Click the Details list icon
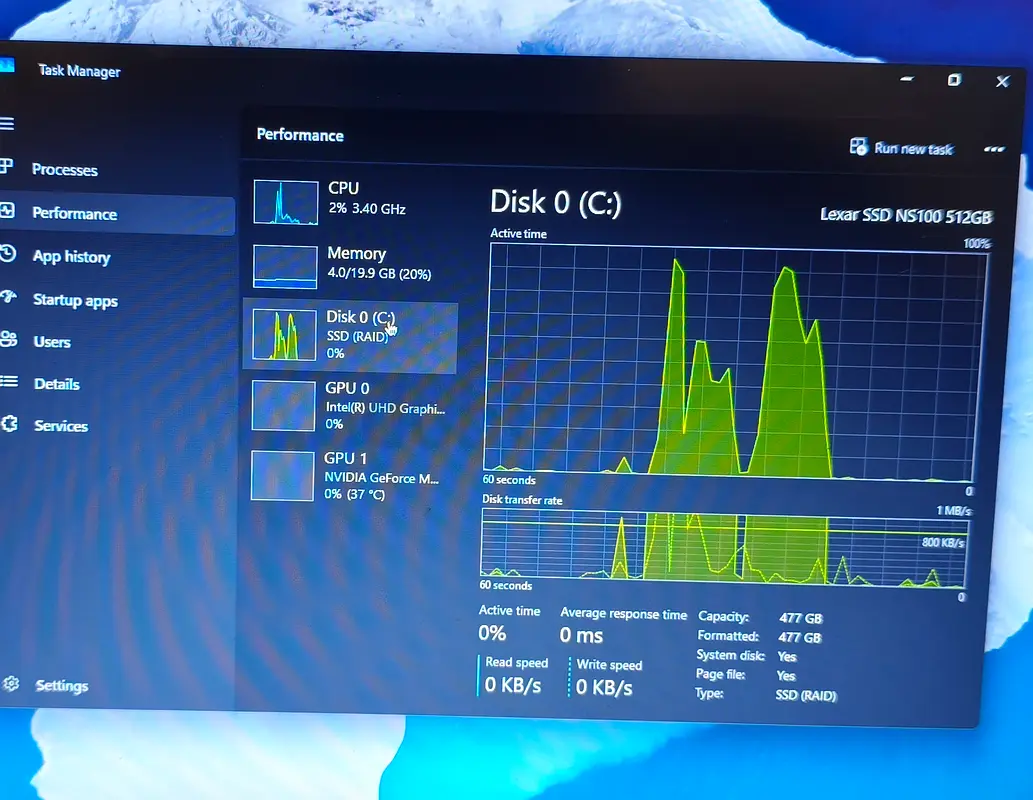 tap(9, 382)
